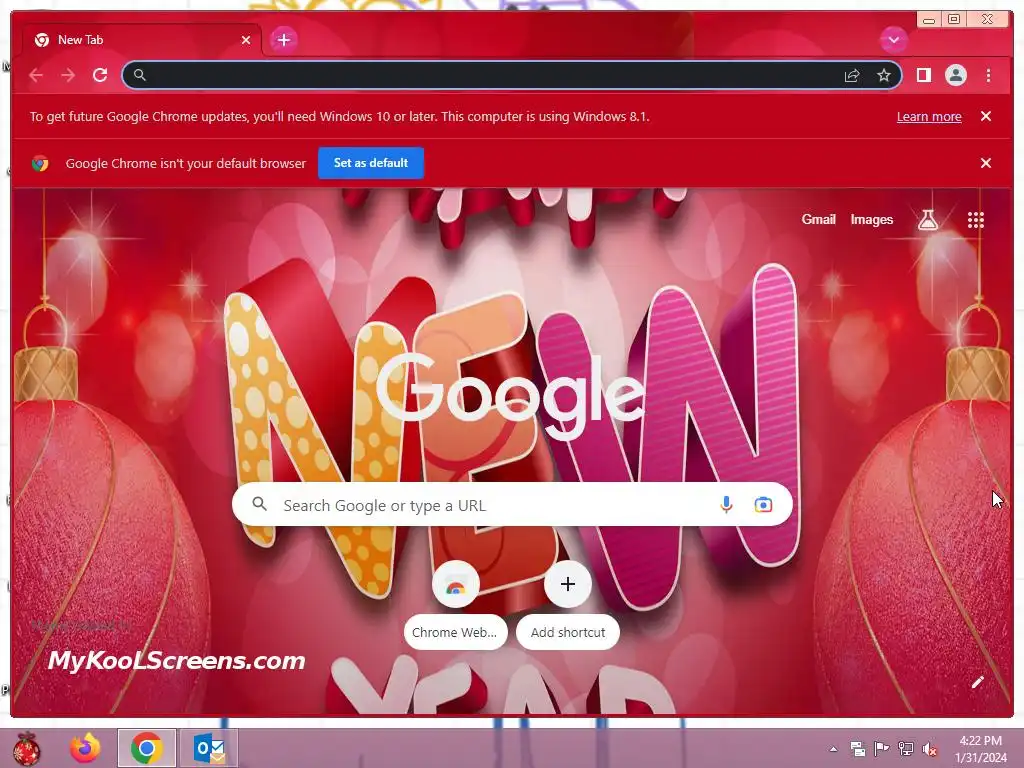The height and width of the screenshot is (768, 1024).
Task: Click the Set as default button
Action: point(371,163)
